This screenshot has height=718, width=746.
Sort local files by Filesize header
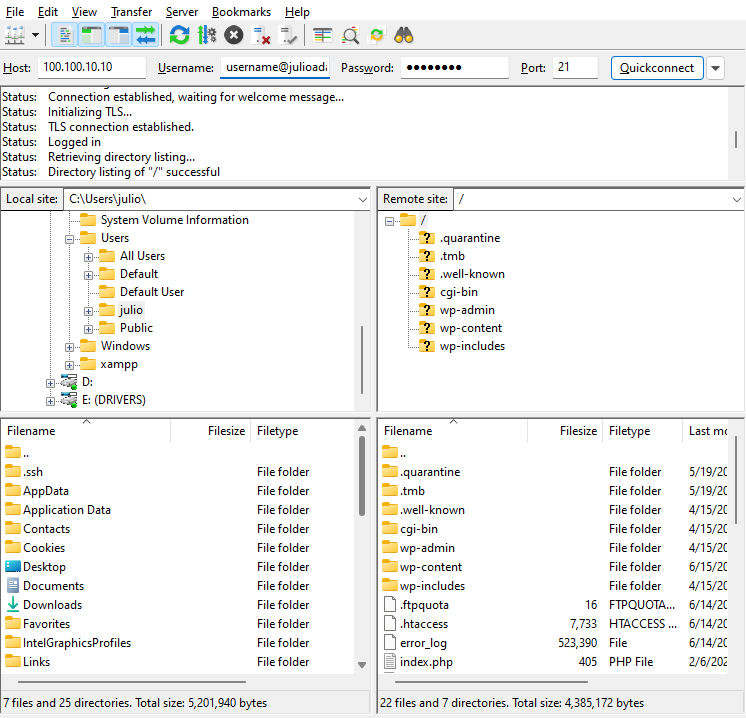(210, 431)
